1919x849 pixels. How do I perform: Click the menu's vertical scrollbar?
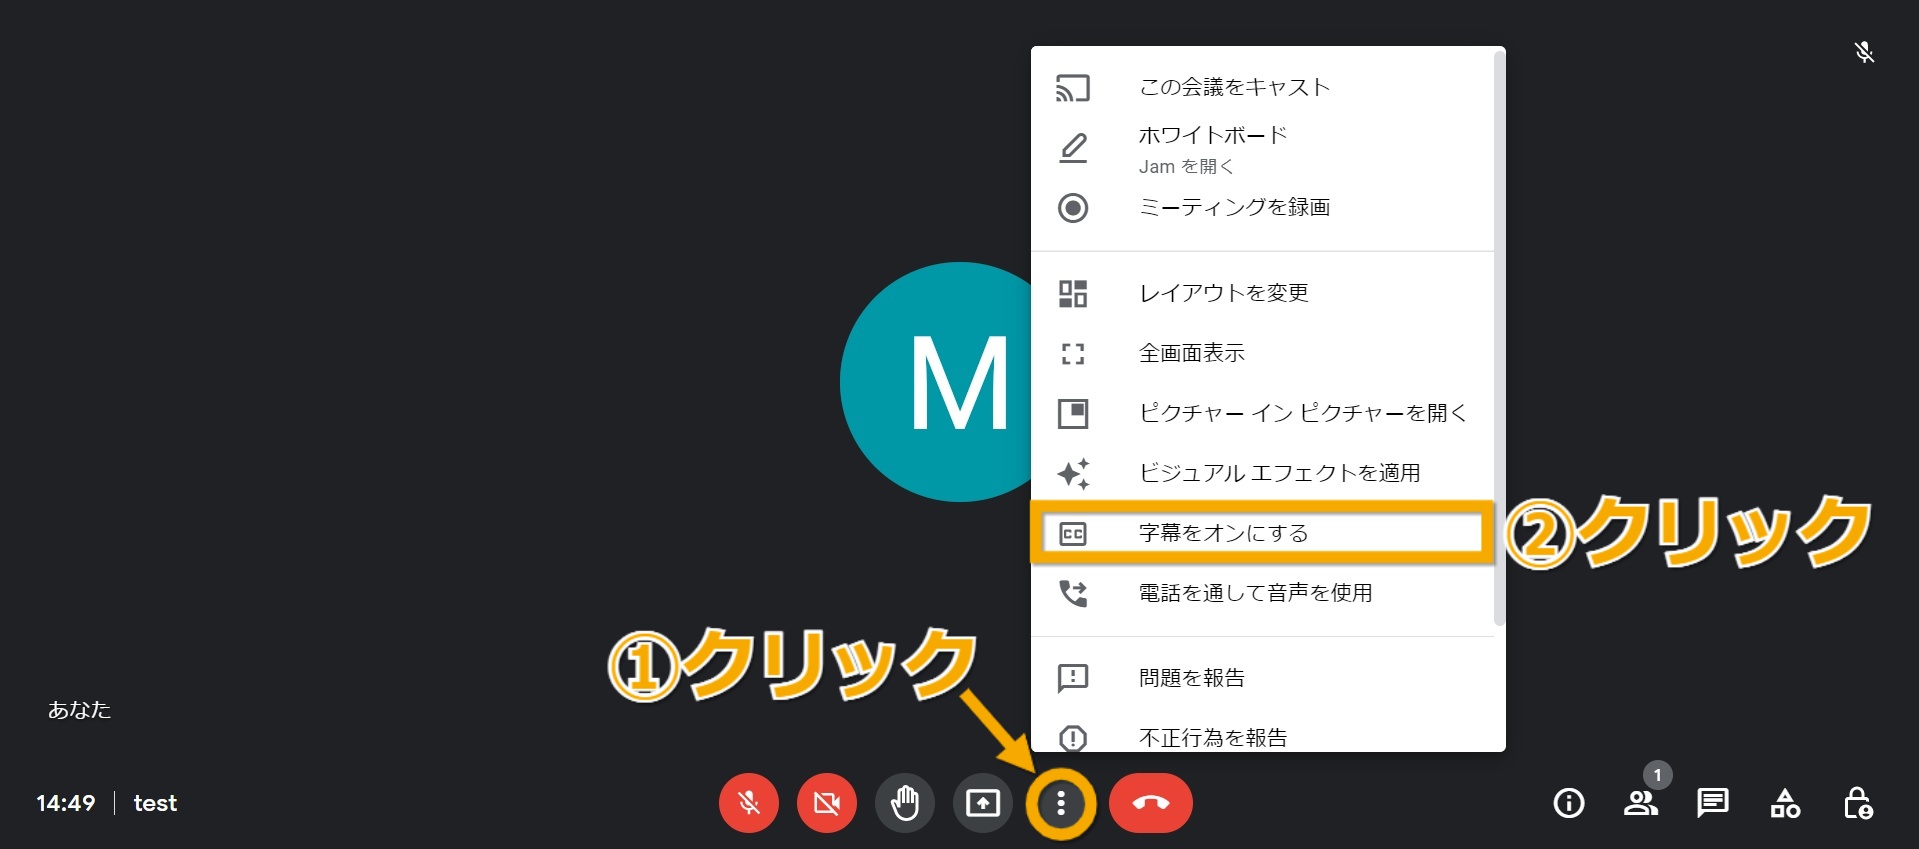[1499, 340]
